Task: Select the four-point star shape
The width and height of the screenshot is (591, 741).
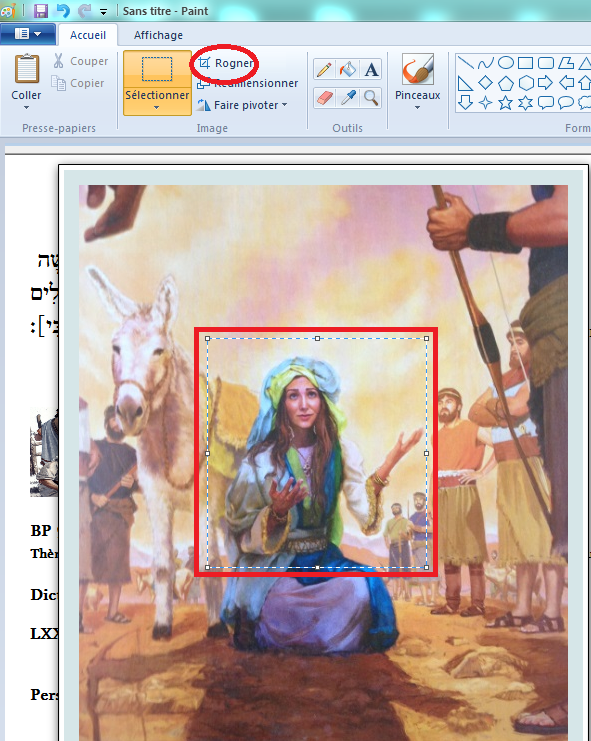Action: [x=486, y=103]
